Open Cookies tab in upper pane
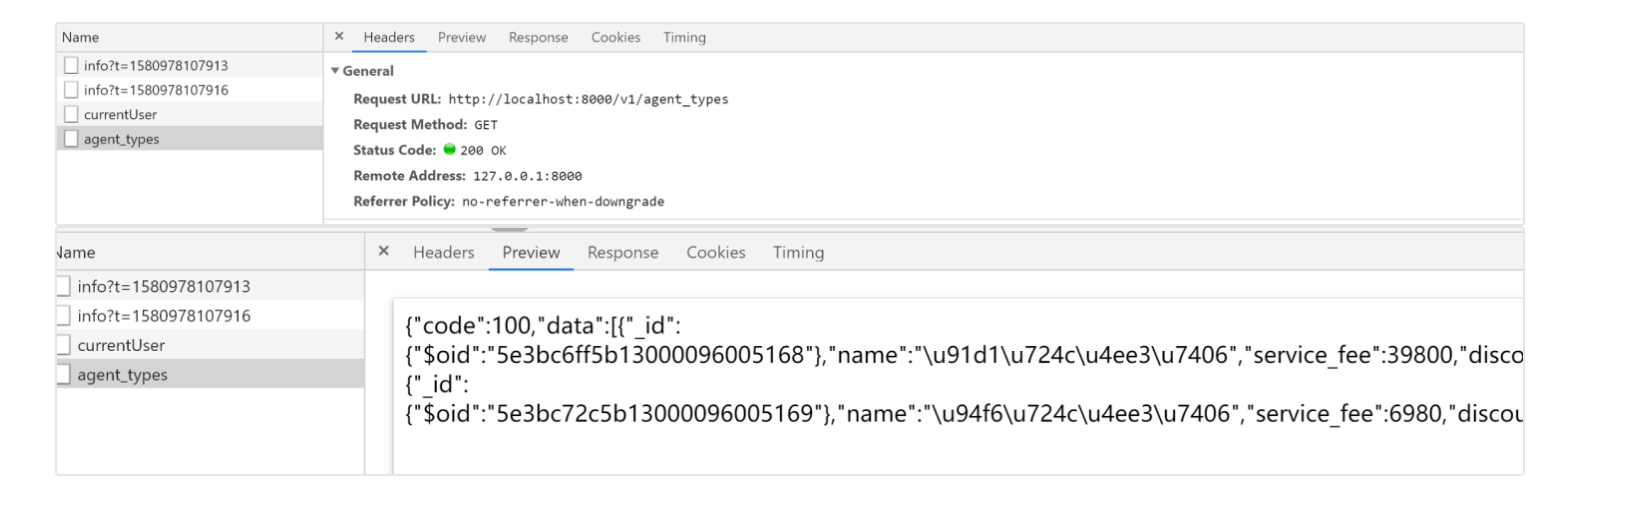 pyautogui.click(x=615, y=37)
